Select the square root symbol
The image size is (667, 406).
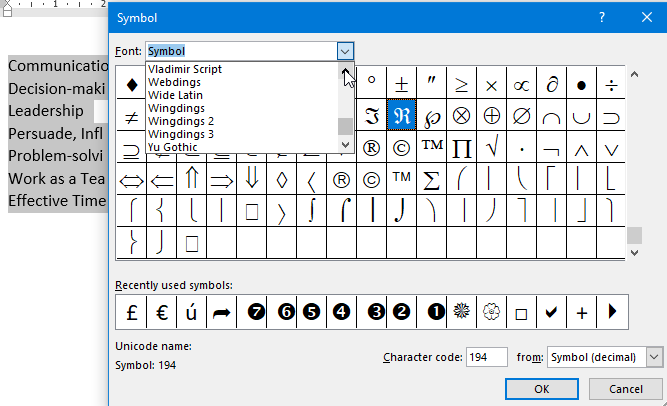pos(492,148)
